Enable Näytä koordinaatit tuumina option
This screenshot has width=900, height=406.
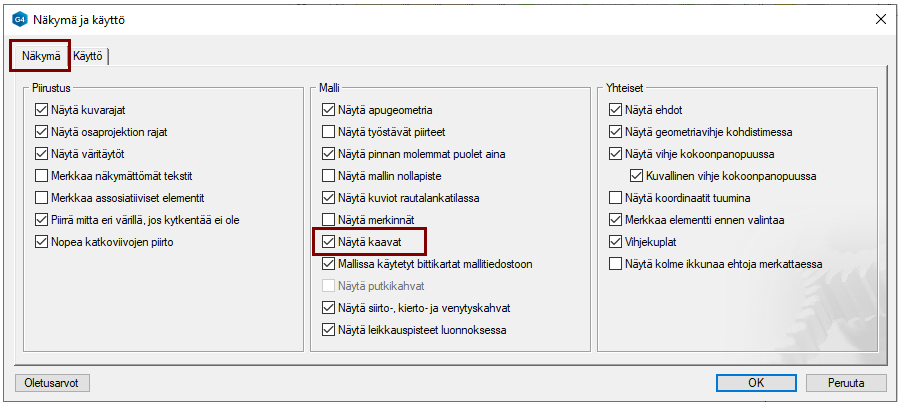coord(616,198)
